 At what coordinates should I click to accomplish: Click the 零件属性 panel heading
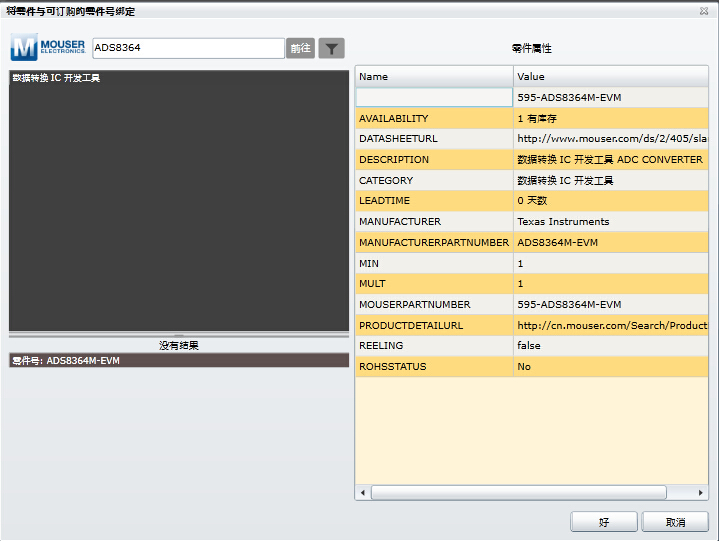point(531,48)
